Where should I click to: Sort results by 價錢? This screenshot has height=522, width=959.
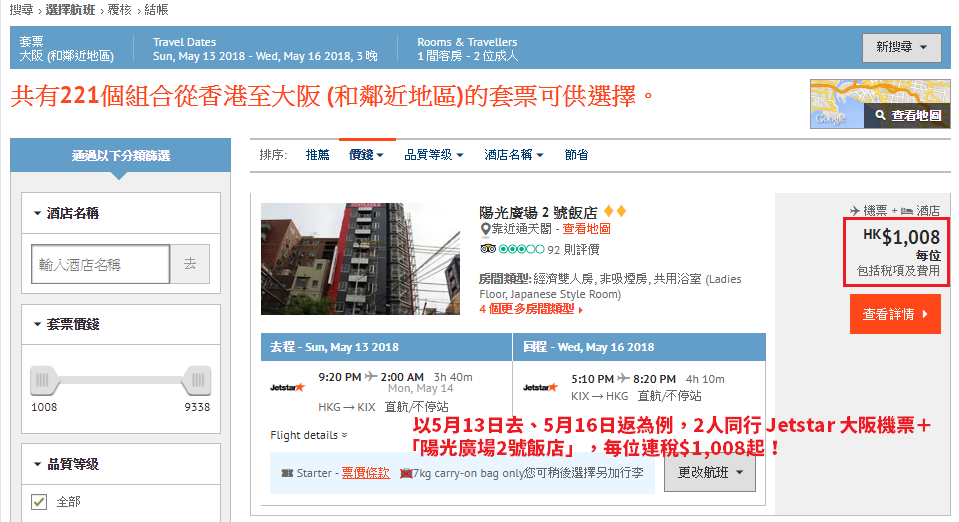click(x=366, y=155)
